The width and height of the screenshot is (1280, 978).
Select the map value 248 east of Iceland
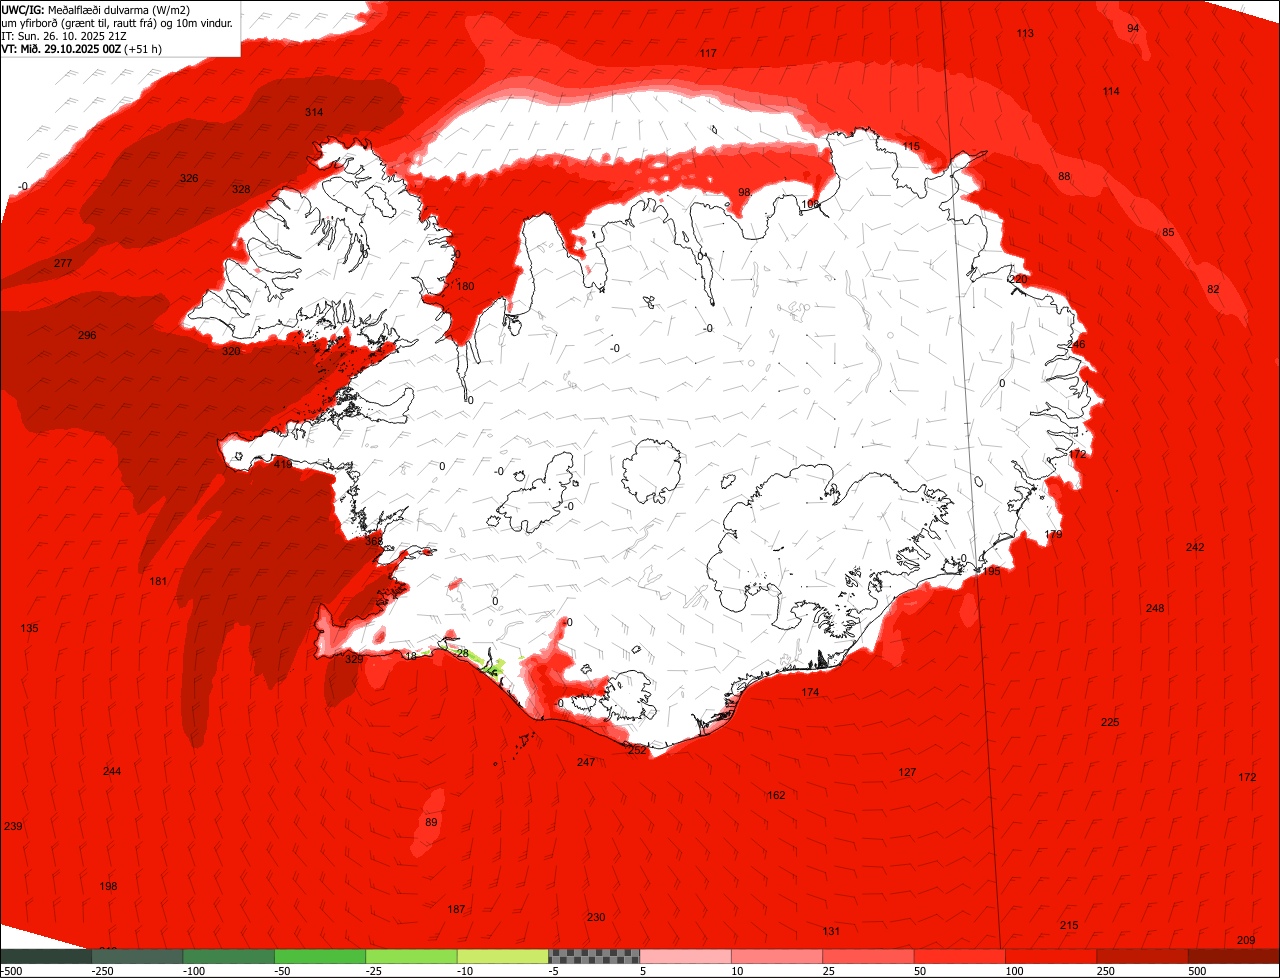click(x=1155, y=608)
